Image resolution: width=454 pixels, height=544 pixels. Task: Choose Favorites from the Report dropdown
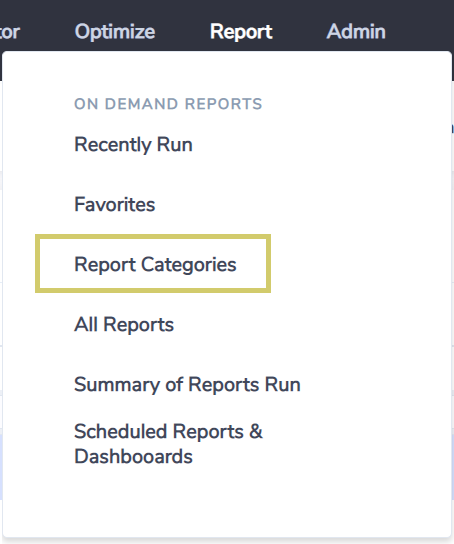pos(115,204)
